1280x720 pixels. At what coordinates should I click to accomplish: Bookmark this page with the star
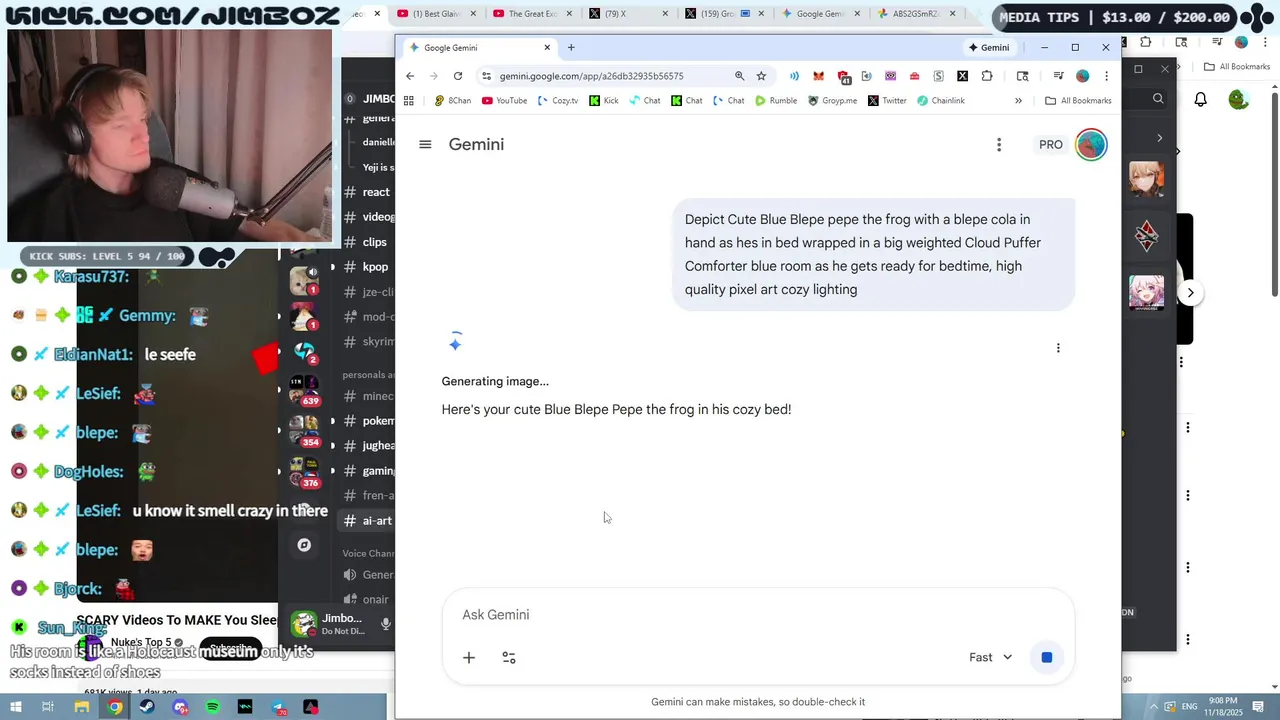click(761, 76)
